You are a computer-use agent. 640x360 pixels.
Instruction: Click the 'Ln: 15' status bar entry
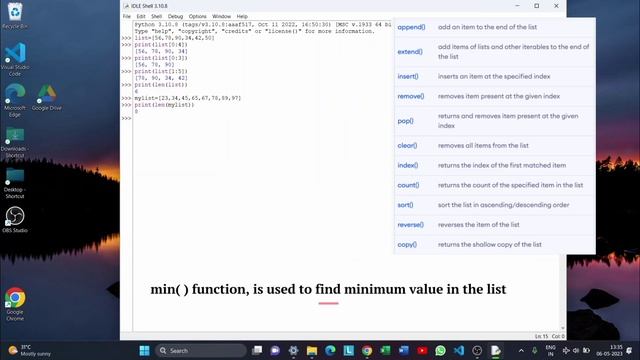coord(541,336)
